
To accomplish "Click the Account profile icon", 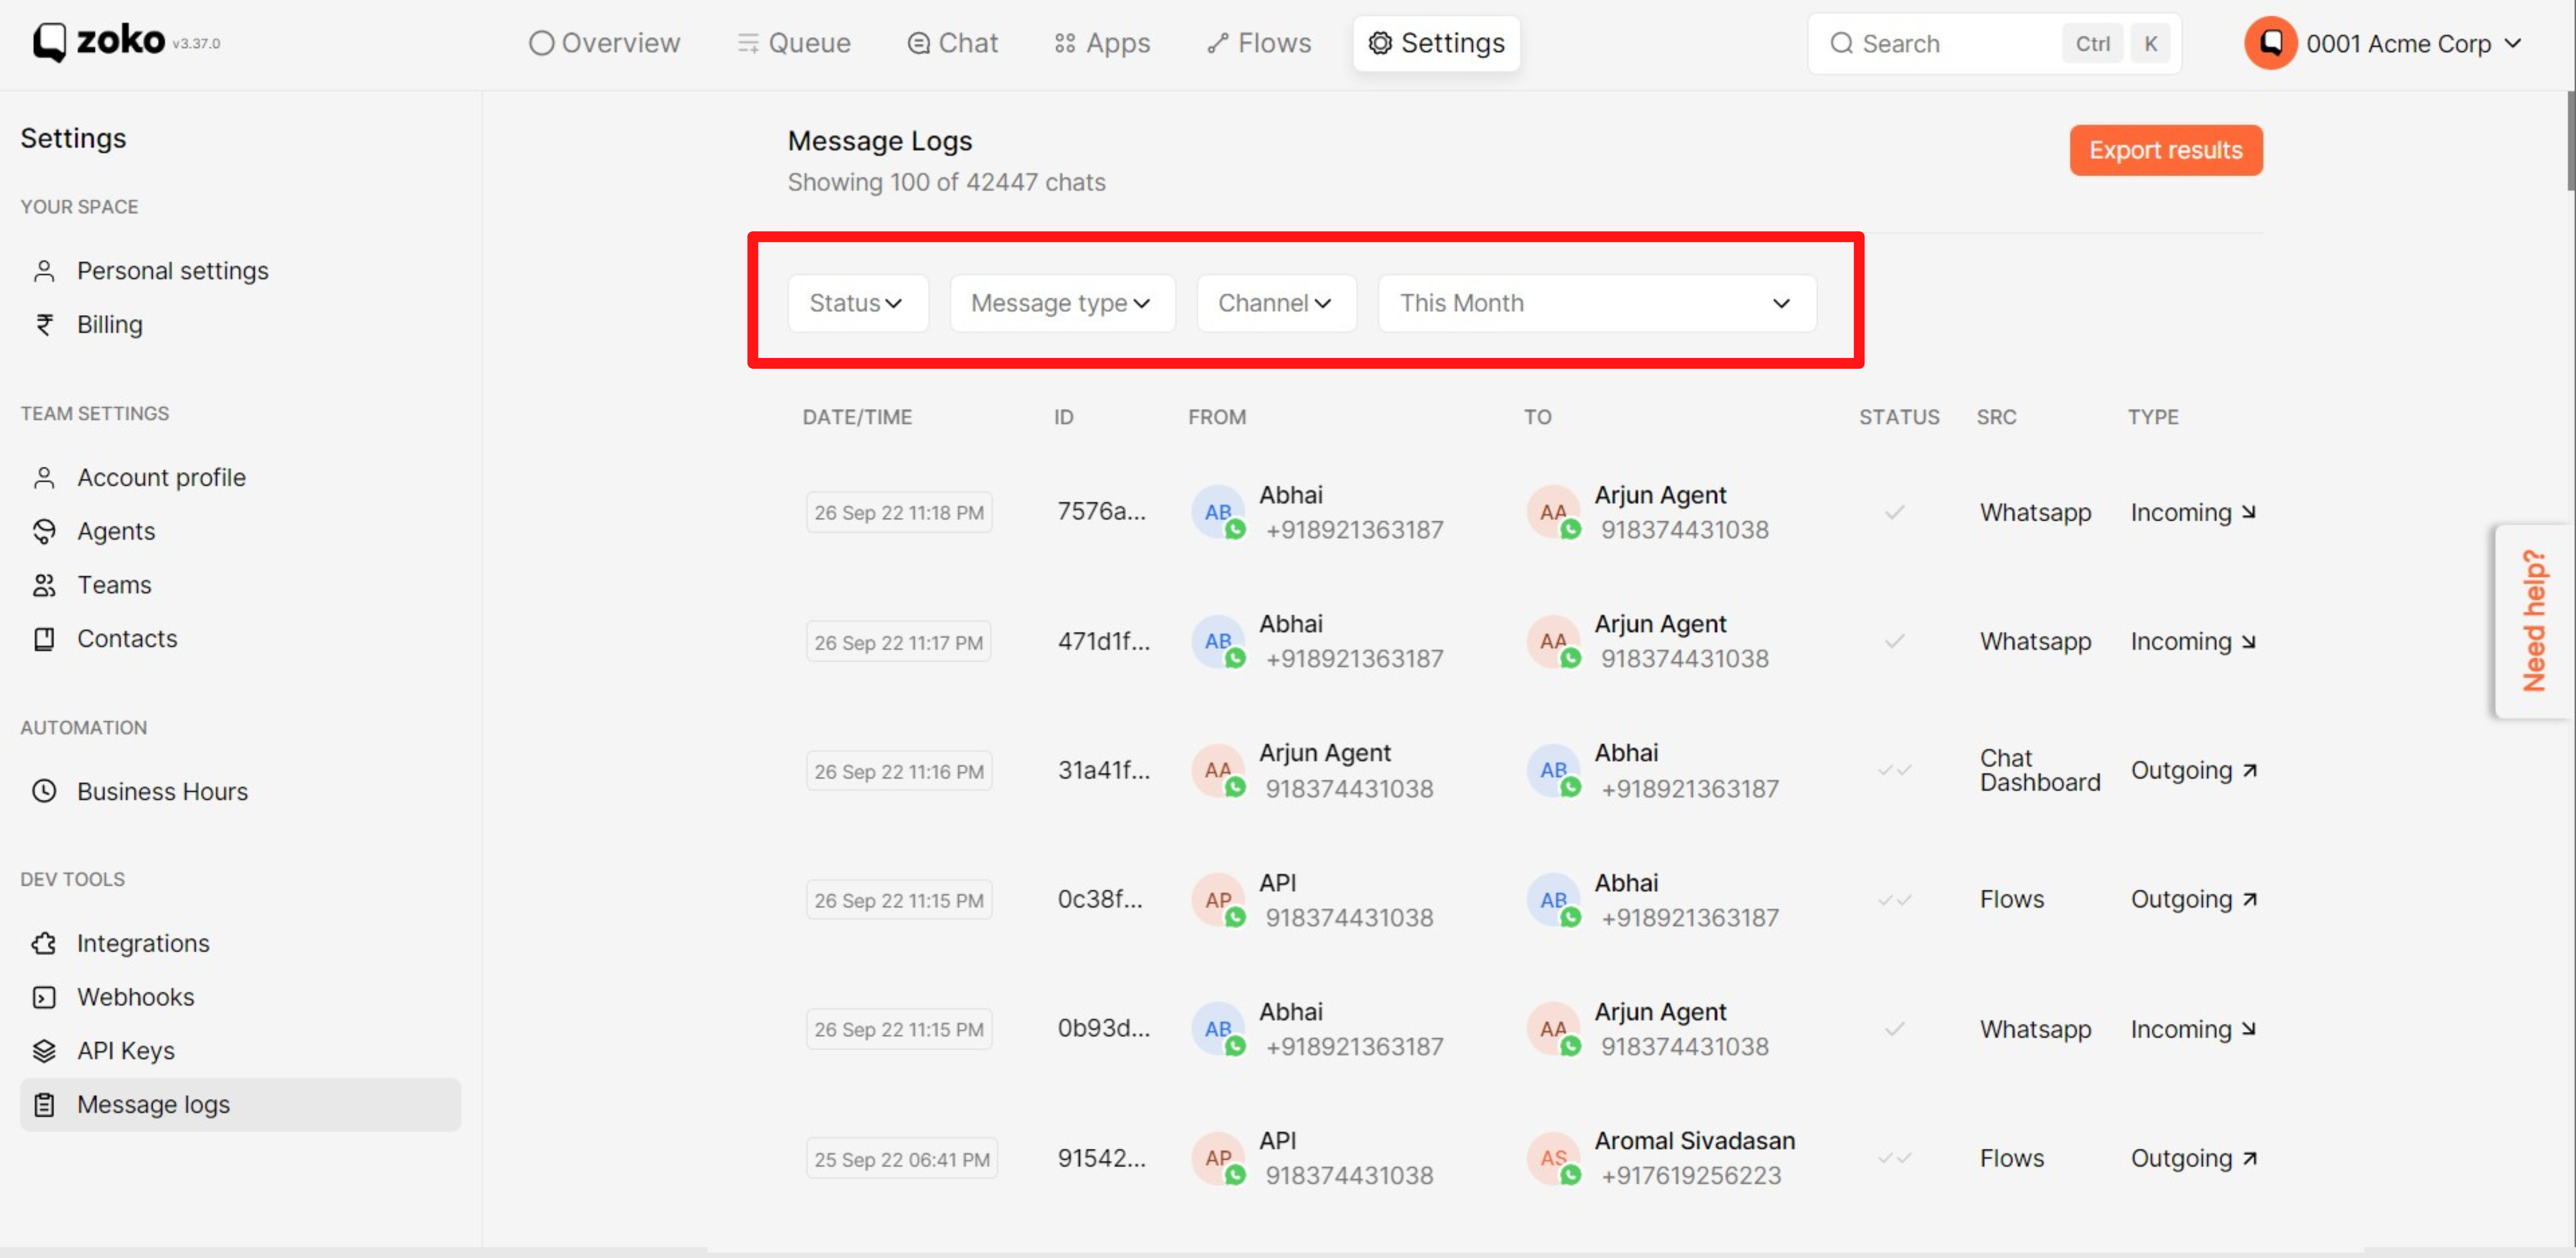I will (x=44, y=478).
